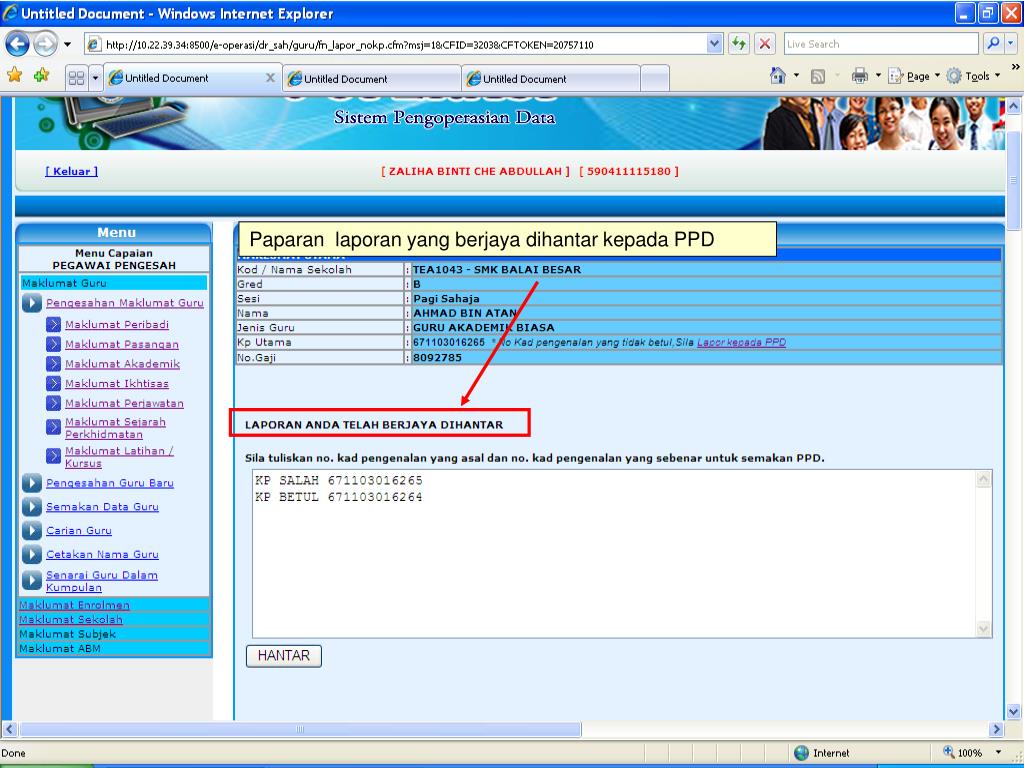
Task: Click the arrow icon beside Maklumat Peribadi
Action: (x=54, y=325)
